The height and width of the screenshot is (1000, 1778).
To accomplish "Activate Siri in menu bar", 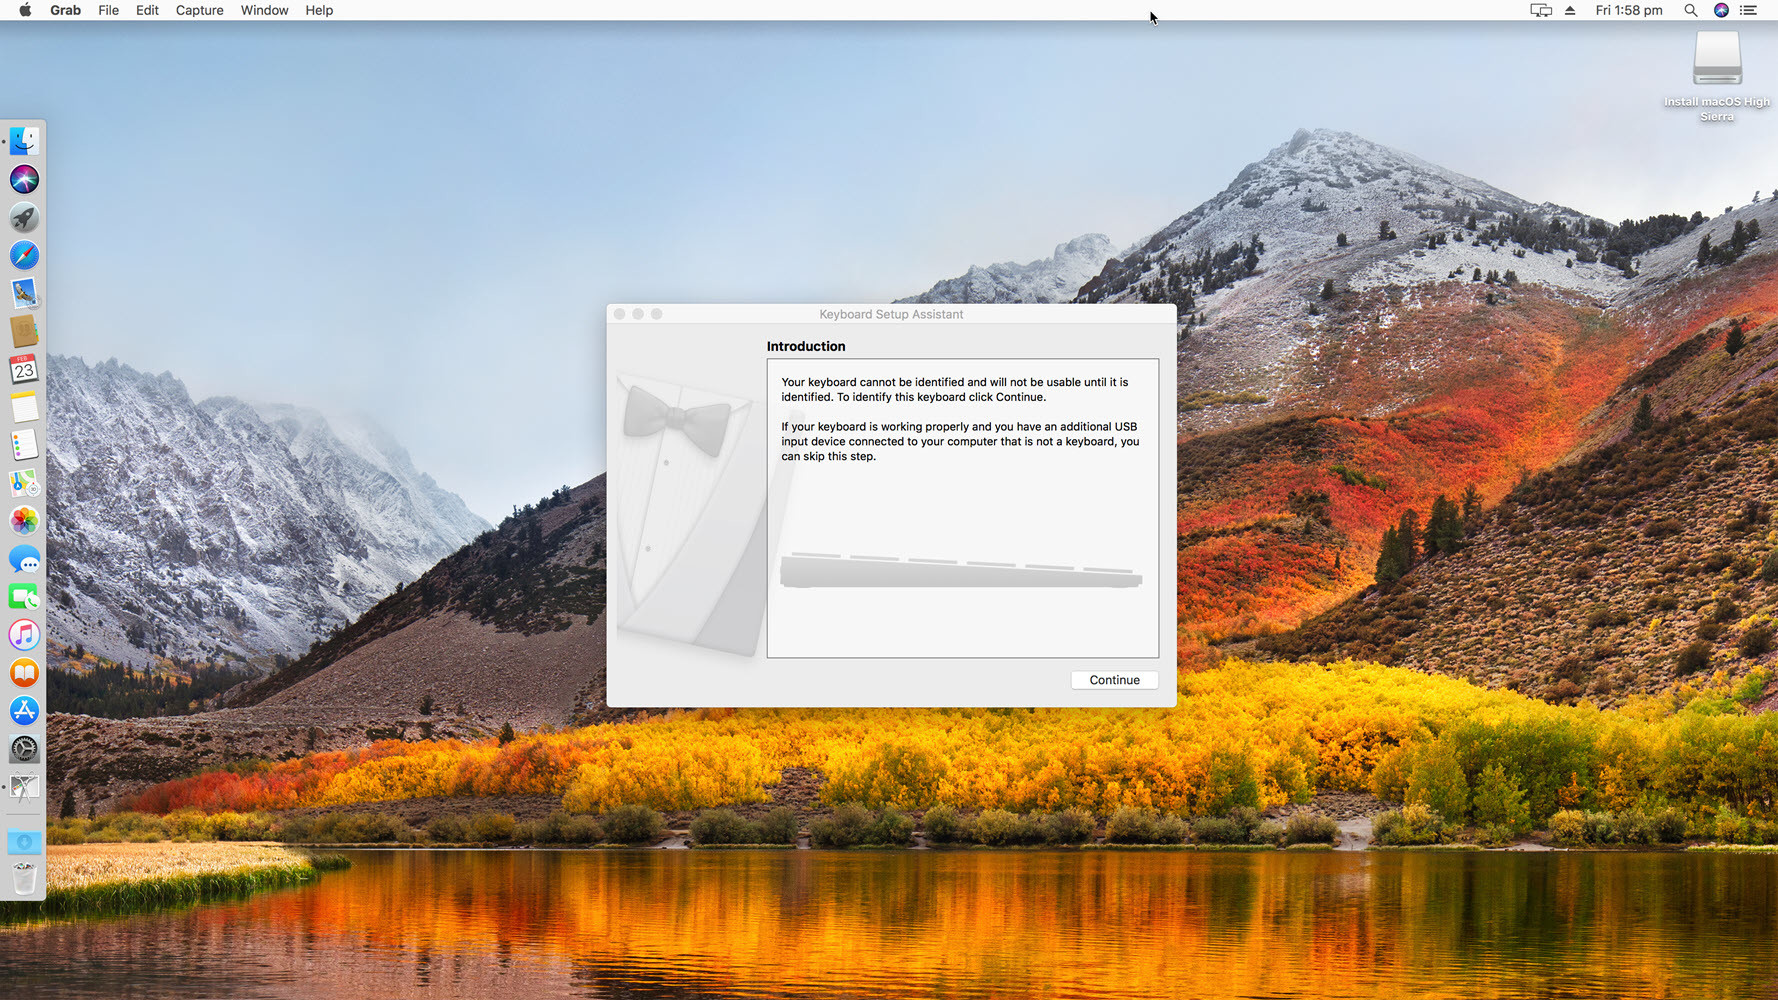I will (x=1721, y=10).
